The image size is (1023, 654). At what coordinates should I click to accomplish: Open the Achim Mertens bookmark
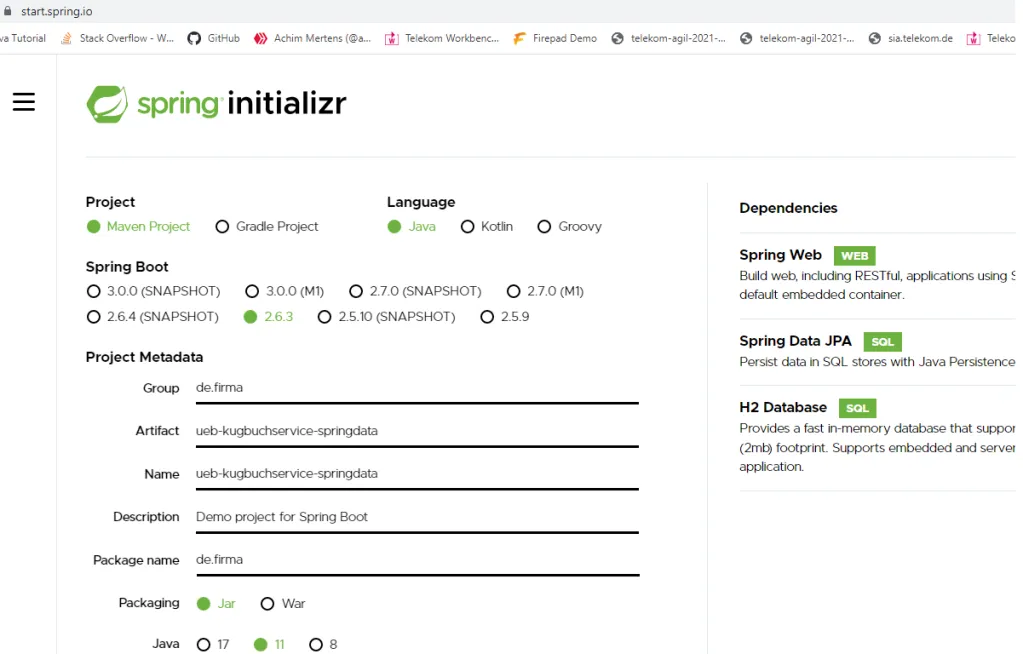coord(313,39)
